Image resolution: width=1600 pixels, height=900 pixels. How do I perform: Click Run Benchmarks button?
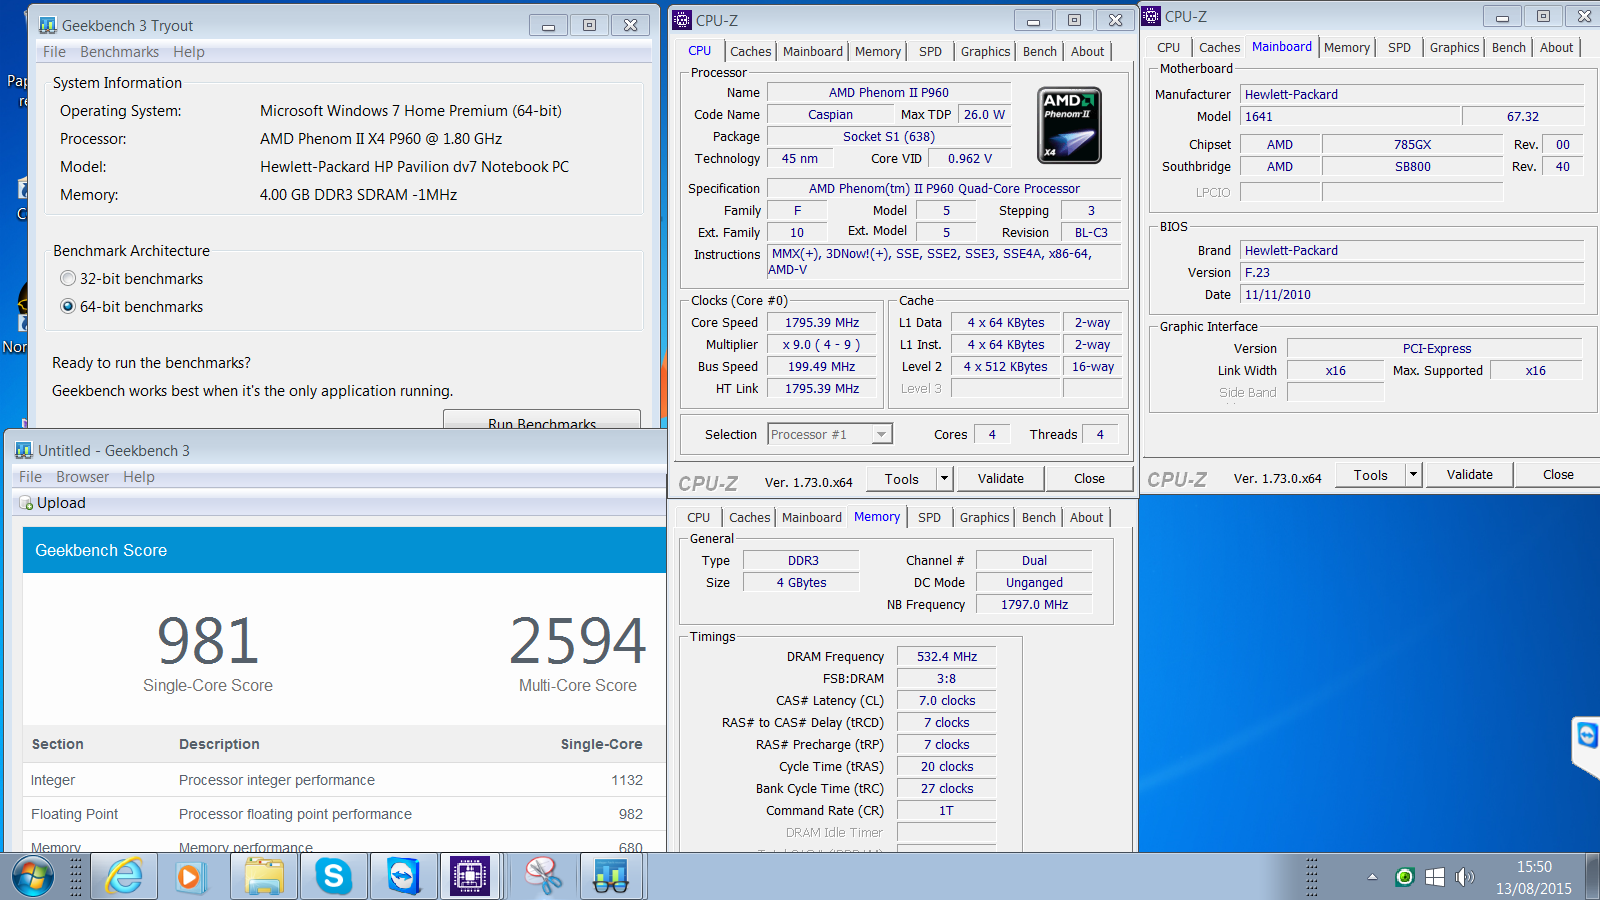point(542,420)
